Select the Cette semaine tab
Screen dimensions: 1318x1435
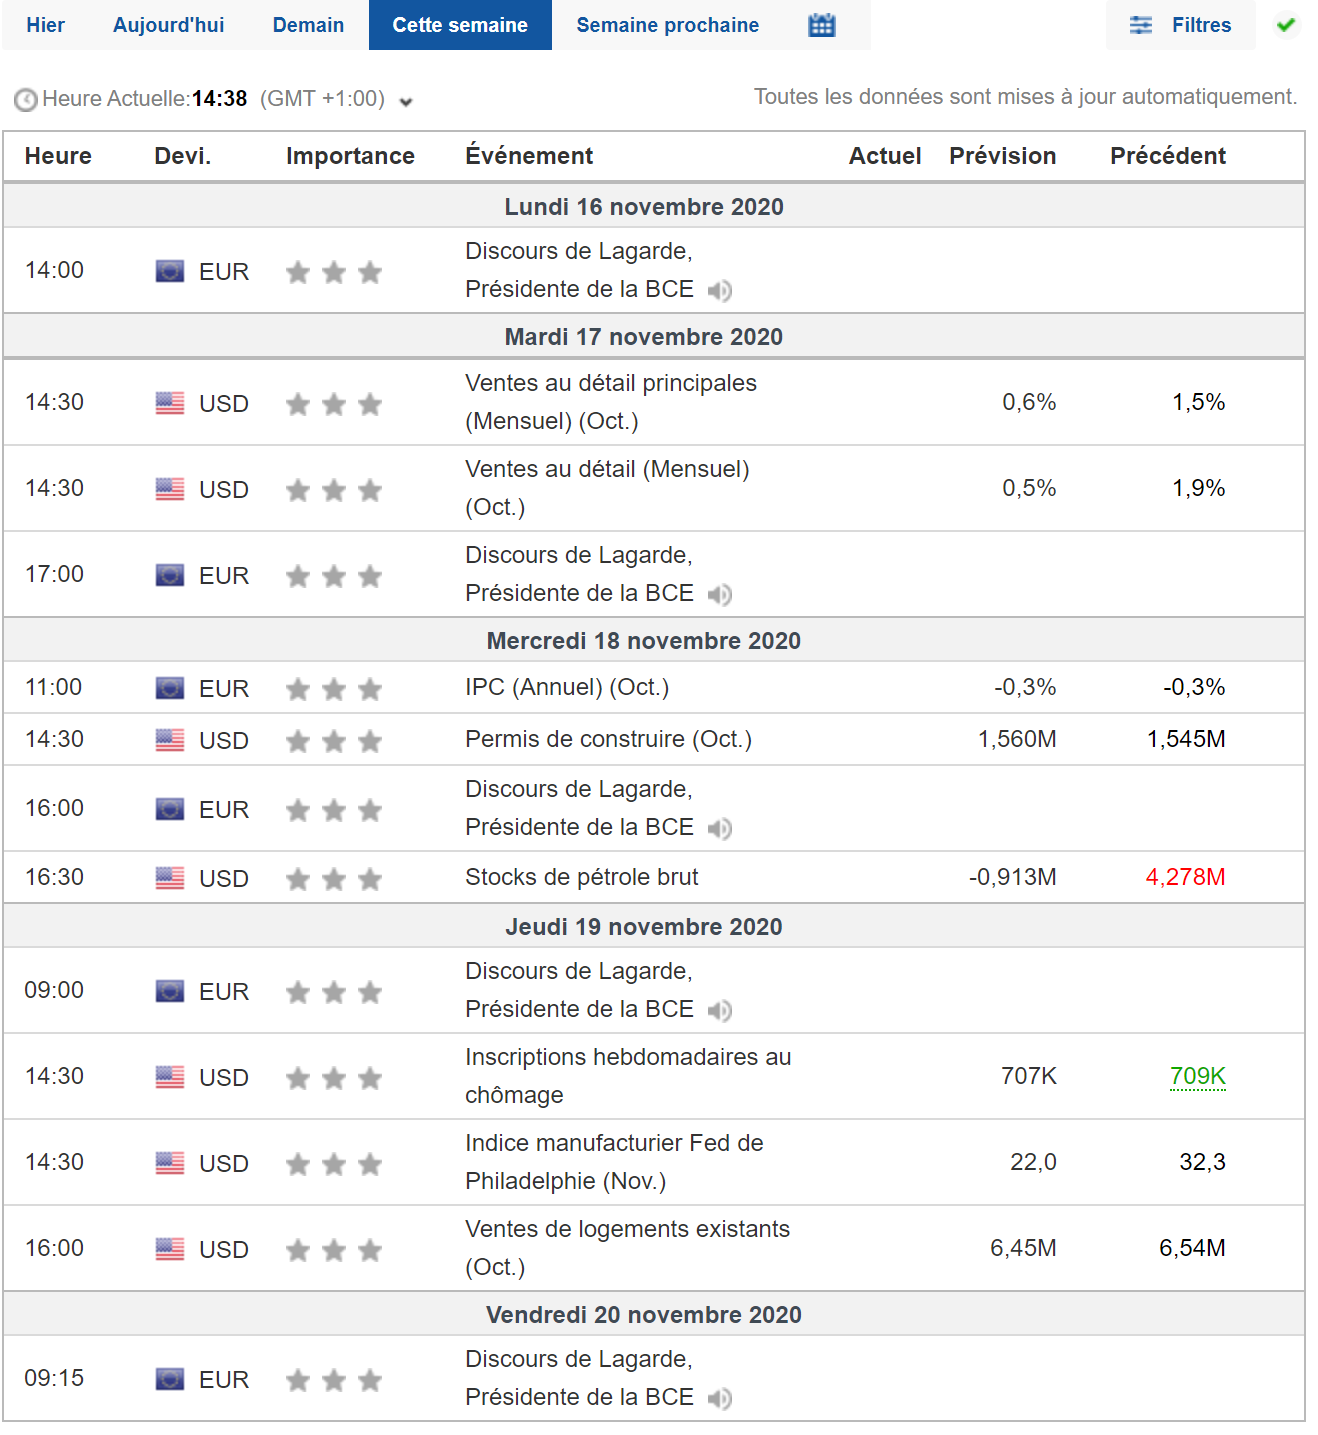[x=460, y=25]
